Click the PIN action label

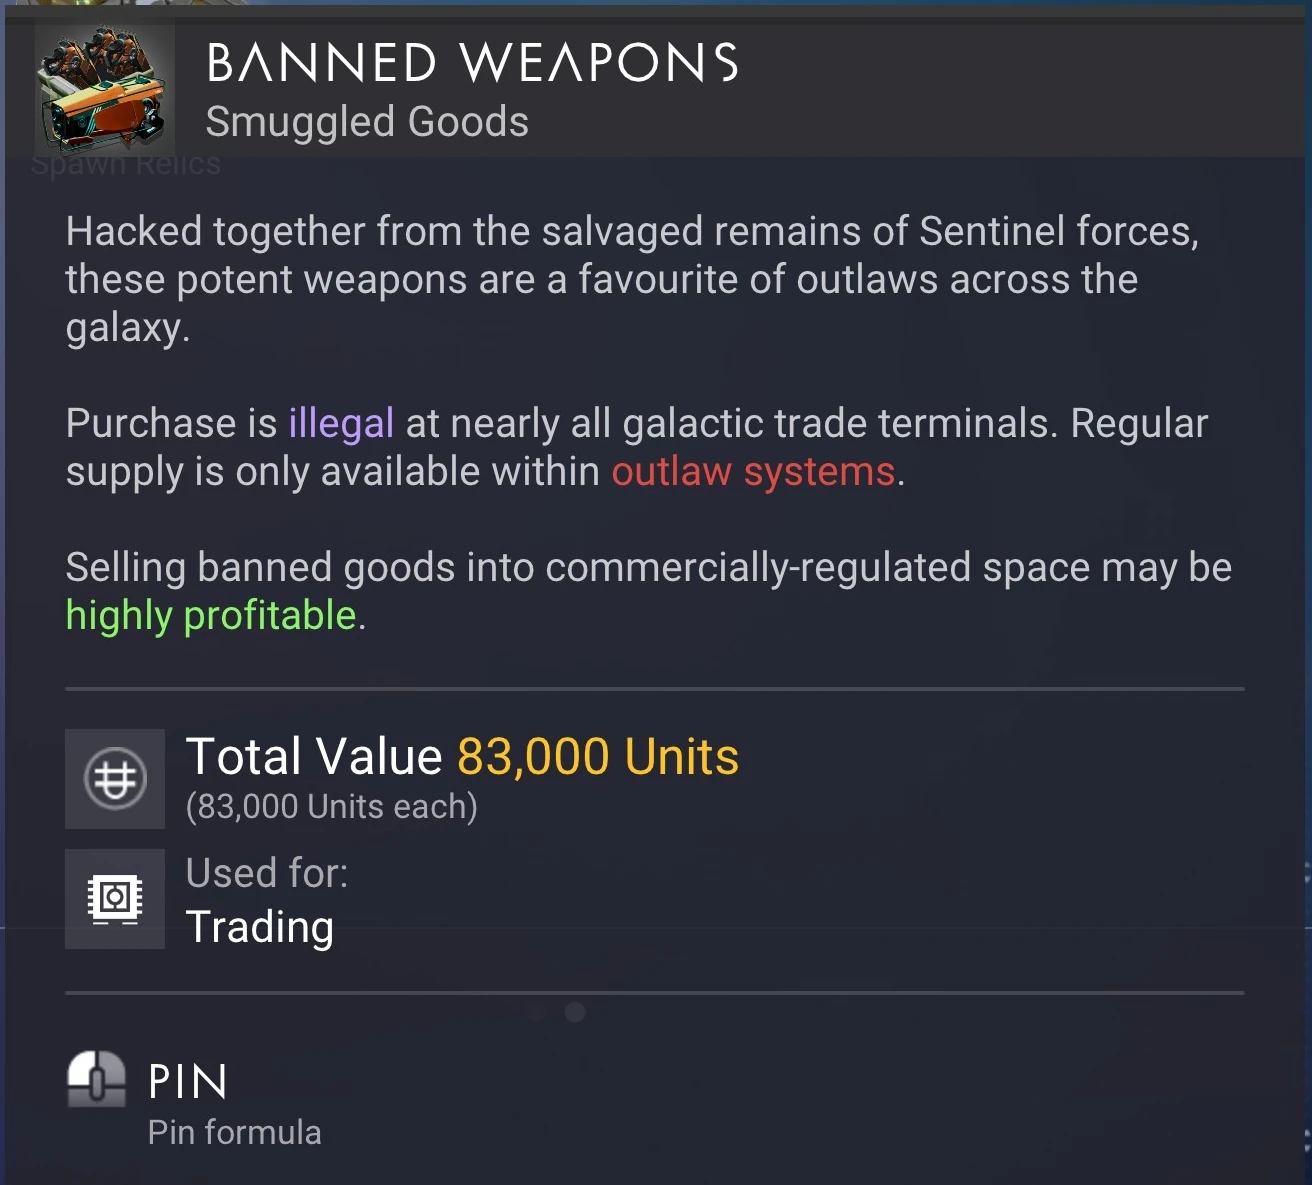click(x=188, y=1082)
